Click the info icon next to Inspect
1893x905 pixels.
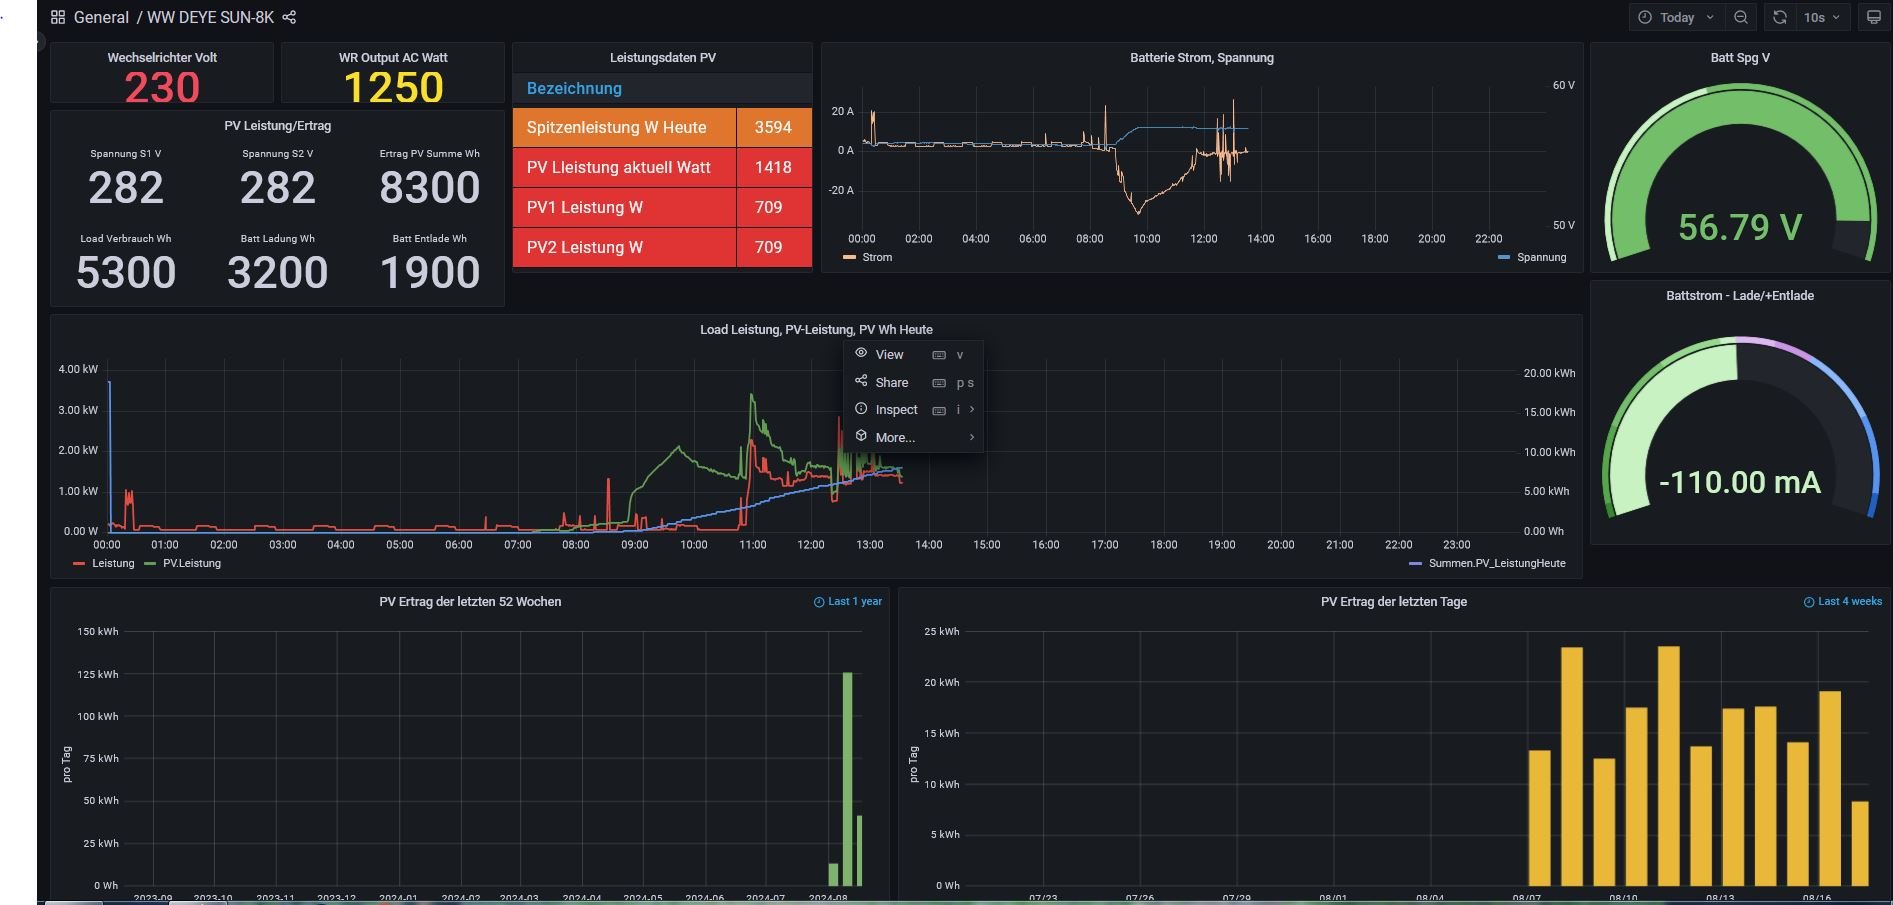pos(861,409)
